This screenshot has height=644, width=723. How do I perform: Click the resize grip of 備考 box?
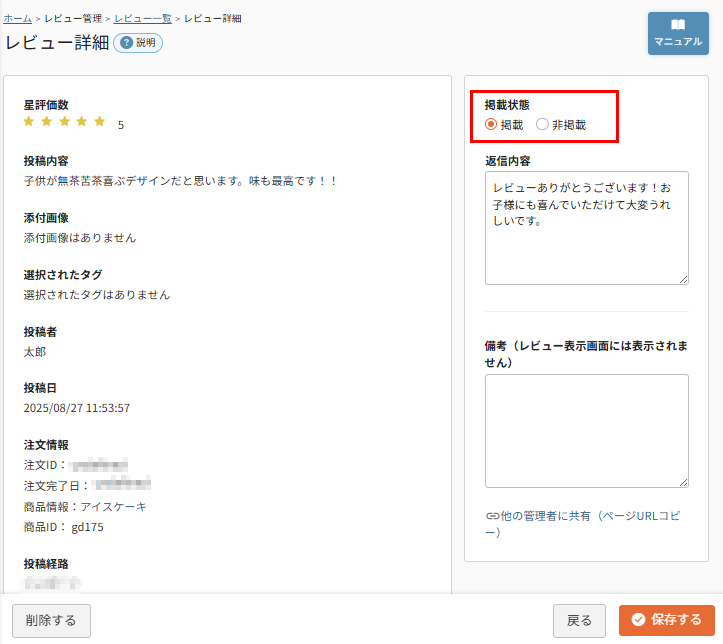683,482
